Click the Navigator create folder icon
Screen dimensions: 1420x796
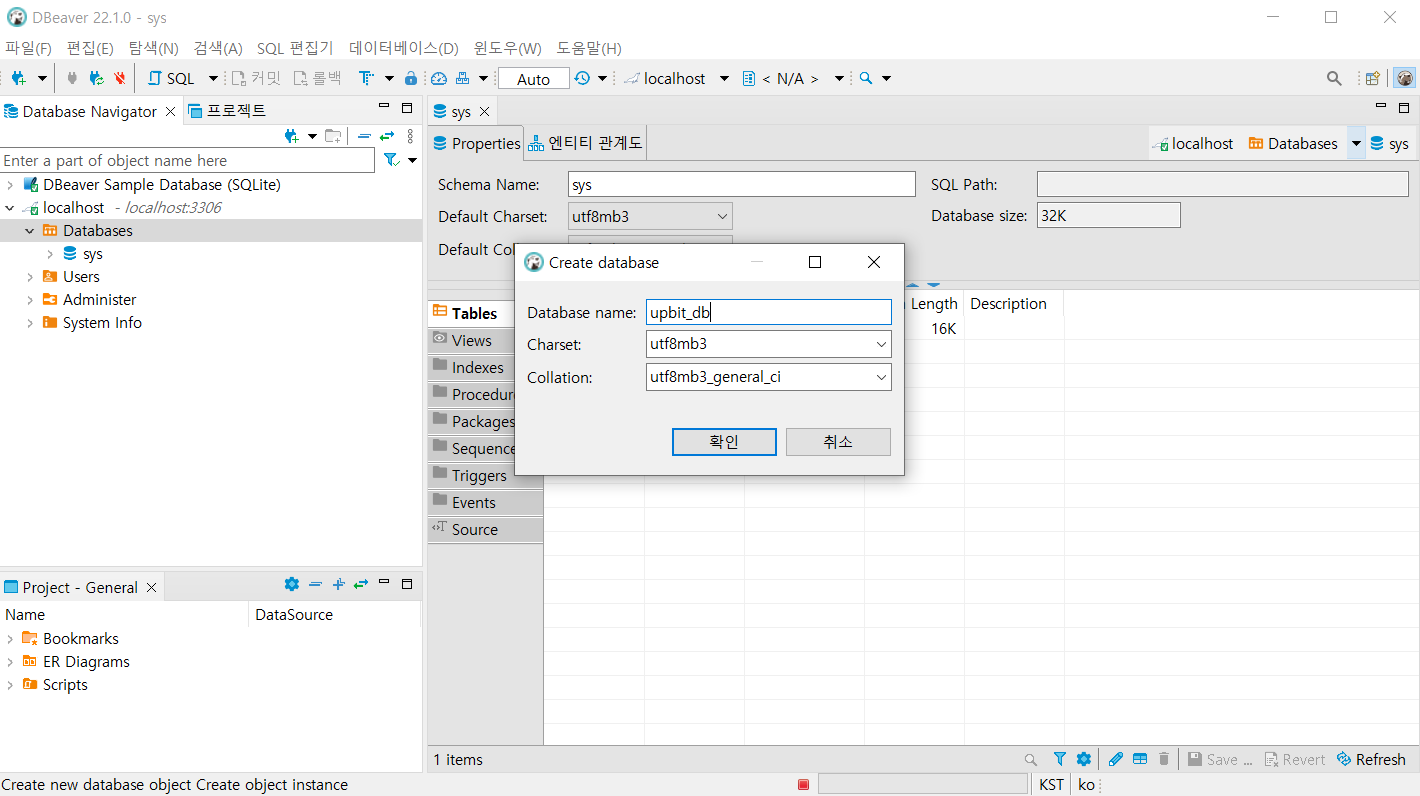(333, 136)
